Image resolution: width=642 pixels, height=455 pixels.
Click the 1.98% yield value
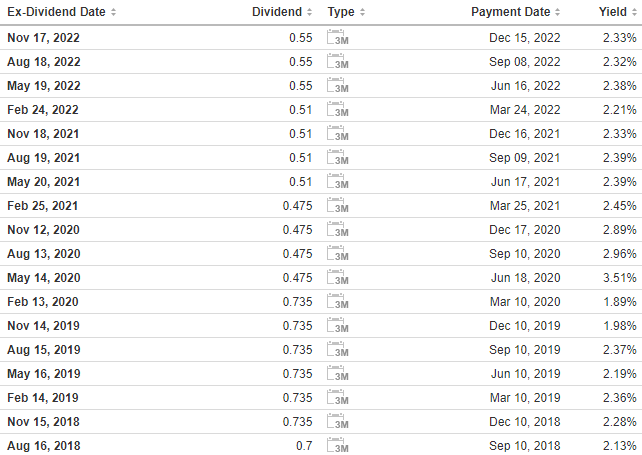click(620, 326)
